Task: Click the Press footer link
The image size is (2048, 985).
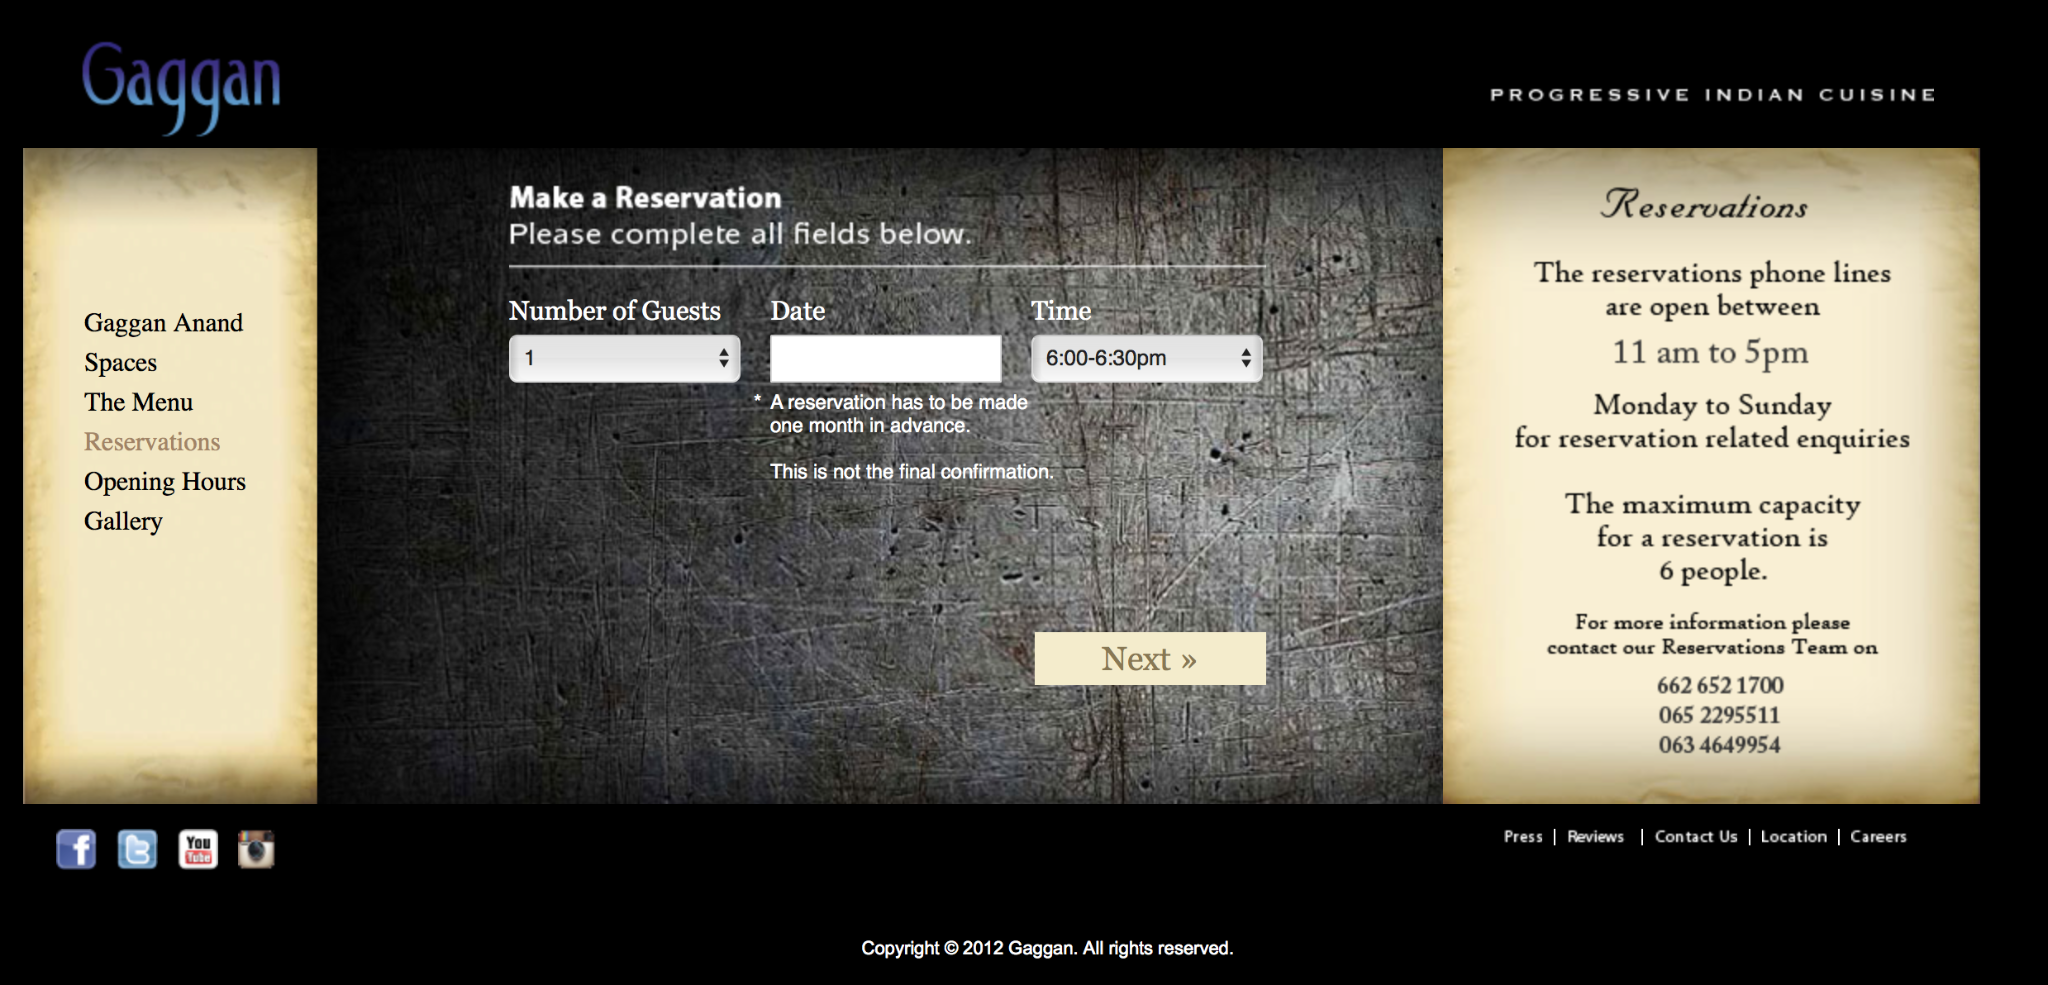Action: click(x=1523, y=837)
